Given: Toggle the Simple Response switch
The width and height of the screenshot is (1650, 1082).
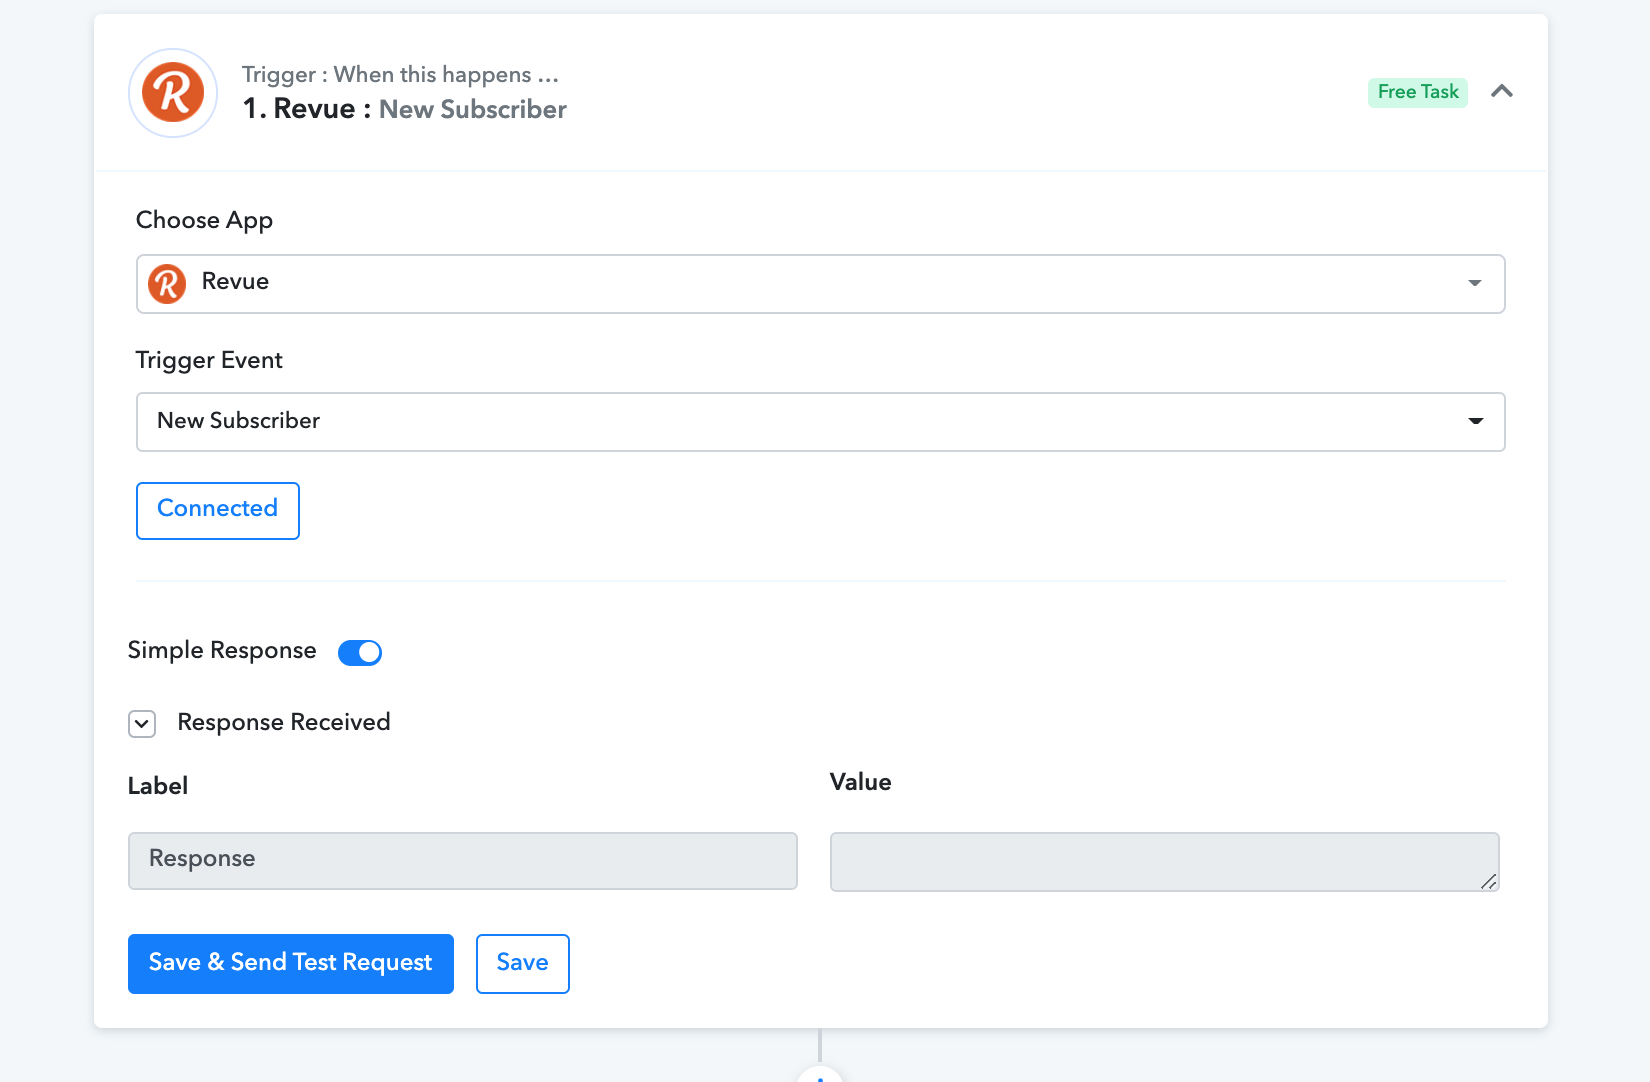Looking at the screenshot, I should (x=360, y=652).
